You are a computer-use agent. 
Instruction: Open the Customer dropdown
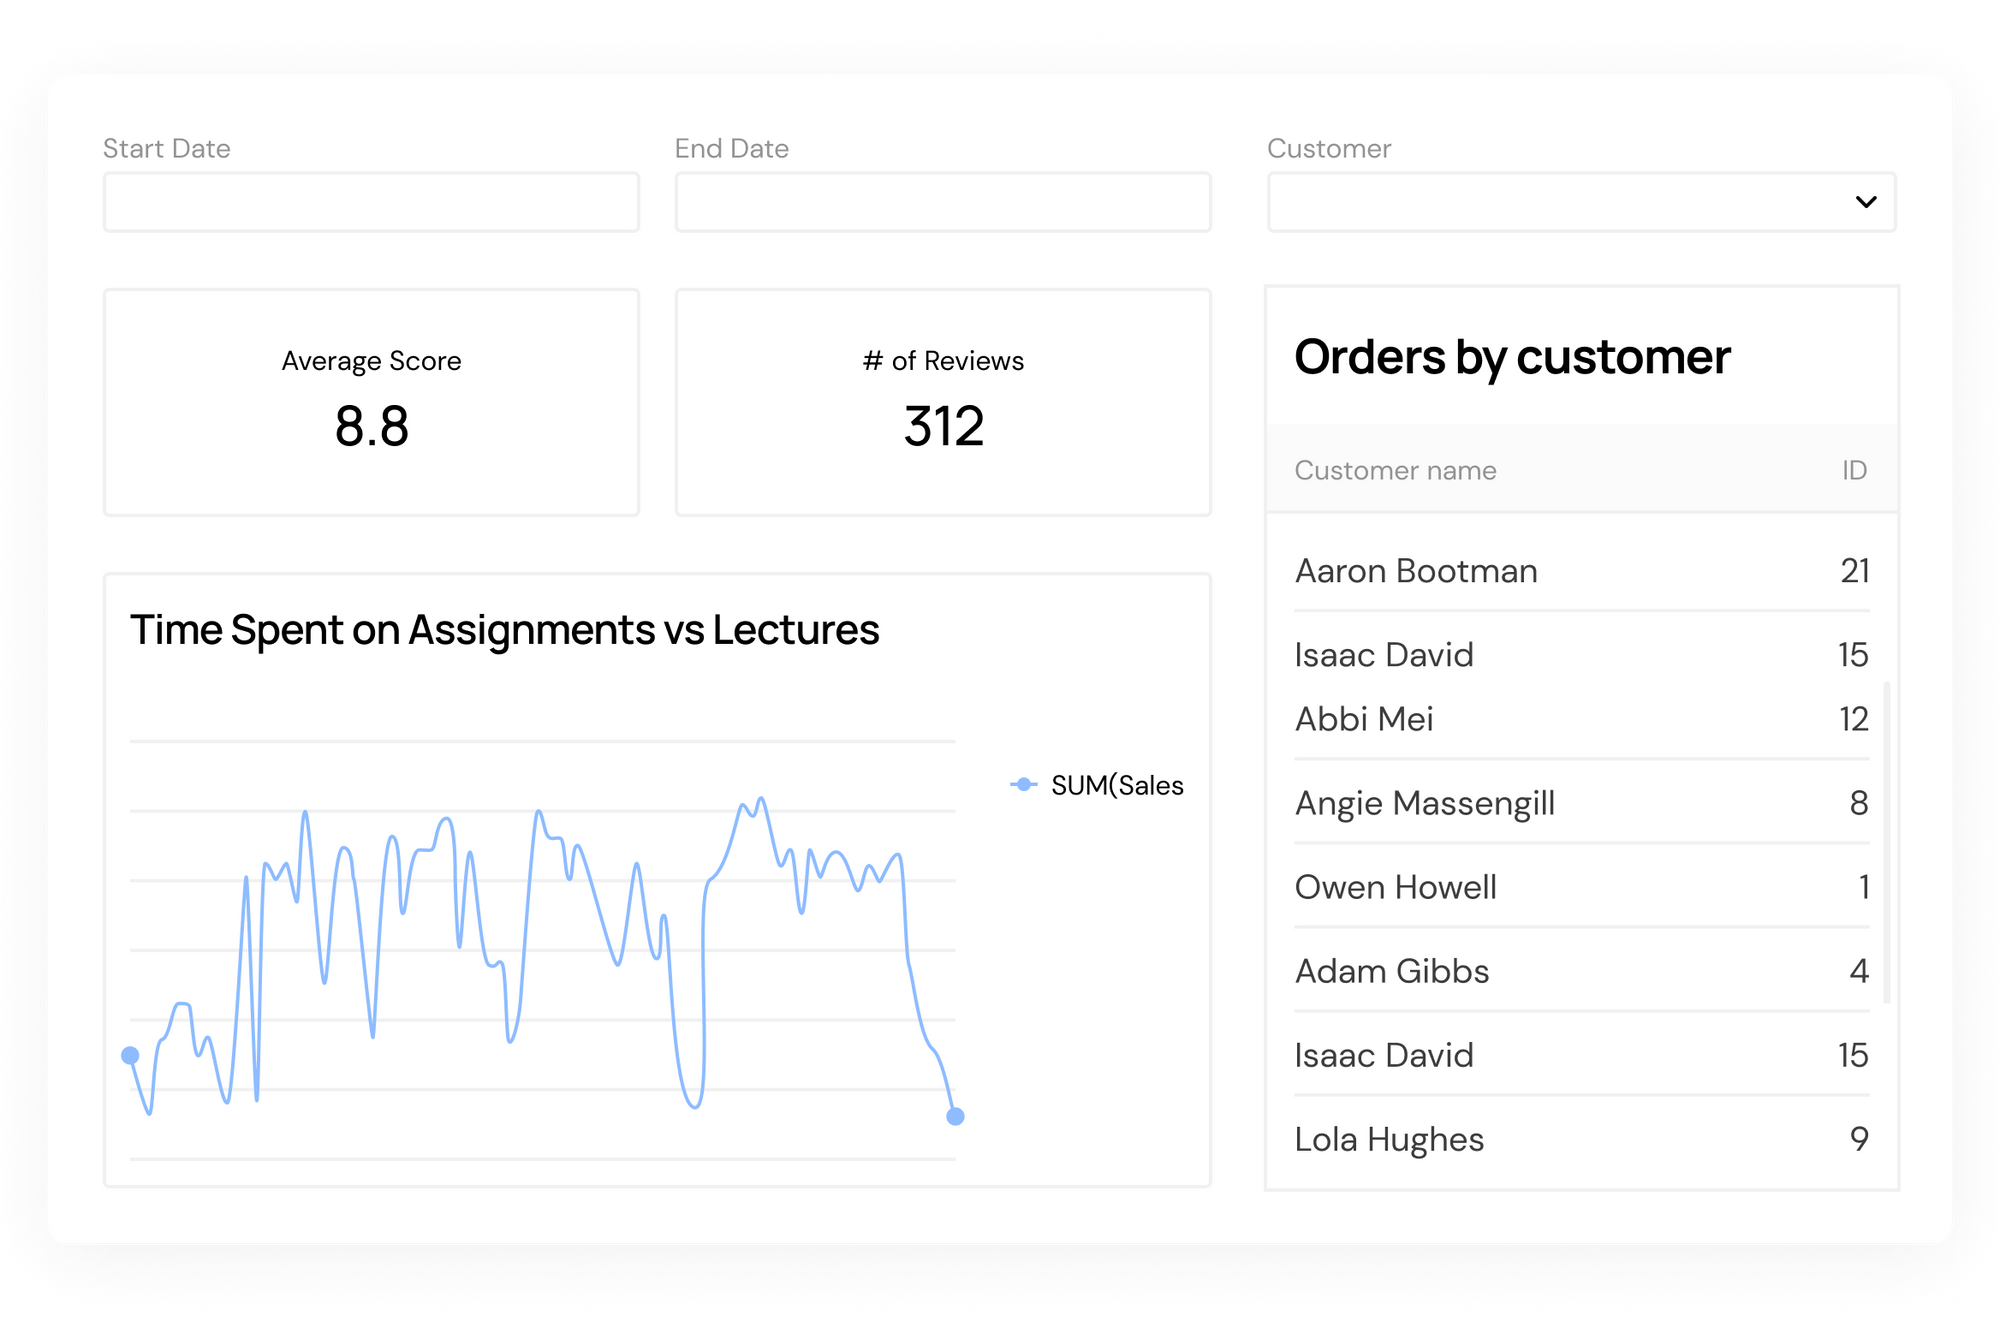pyautogui.click(x=1580, y=202)
